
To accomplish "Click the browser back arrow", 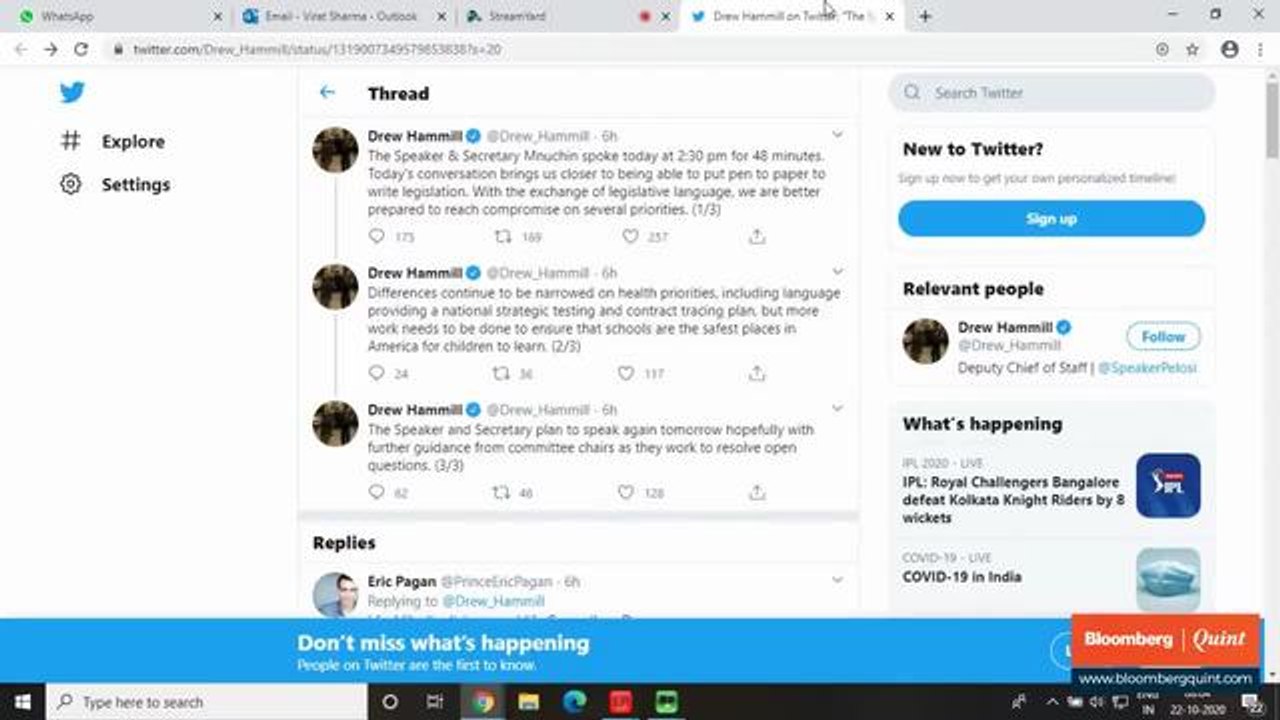I will click(21, 49).
